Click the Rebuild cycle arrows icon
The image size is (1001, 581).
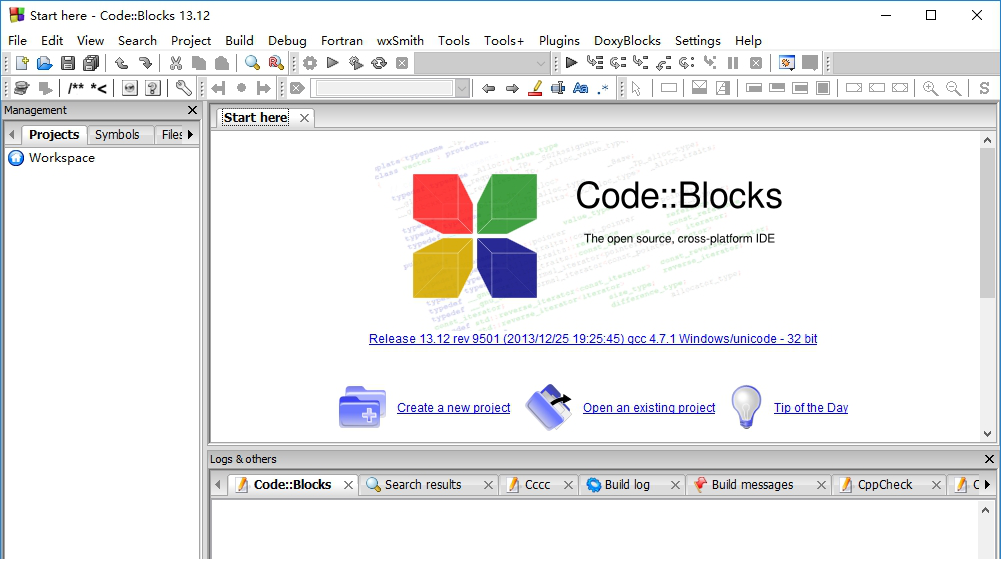coord(379,63)
